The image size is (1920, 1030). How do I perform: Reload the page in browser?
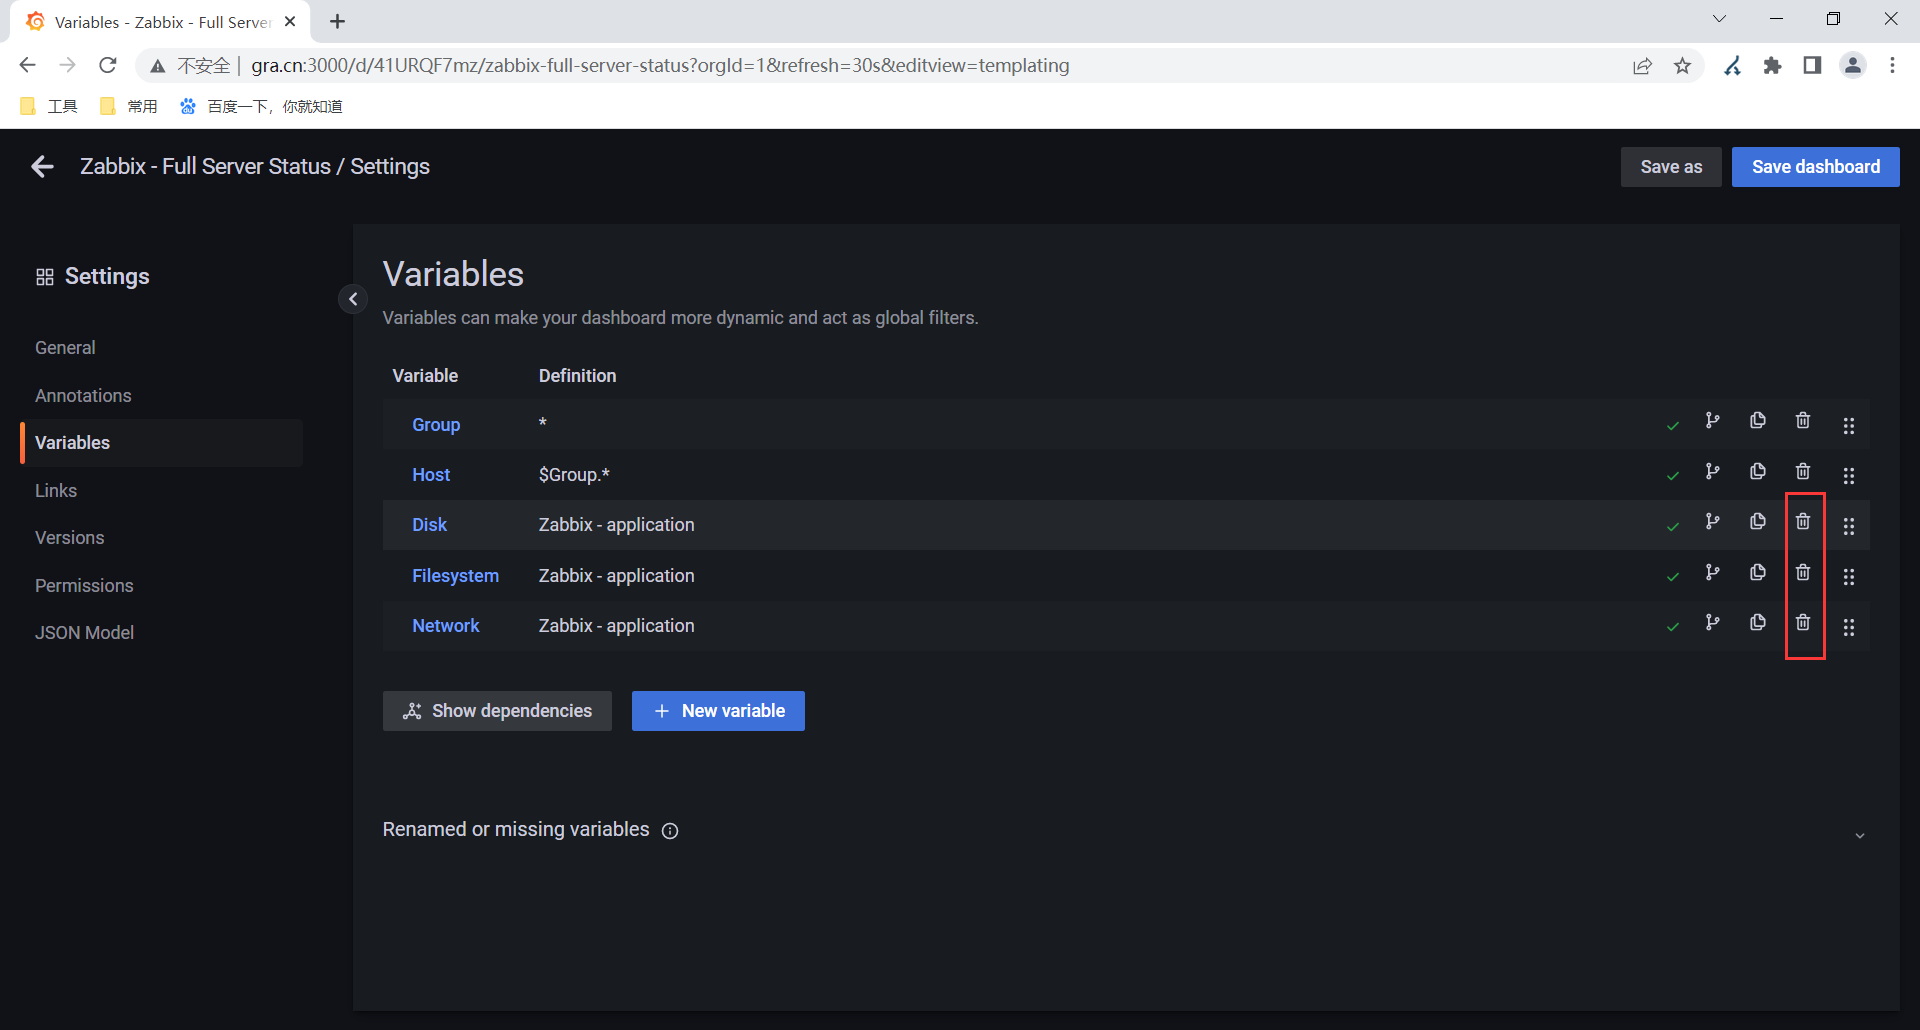coord(108,66)
